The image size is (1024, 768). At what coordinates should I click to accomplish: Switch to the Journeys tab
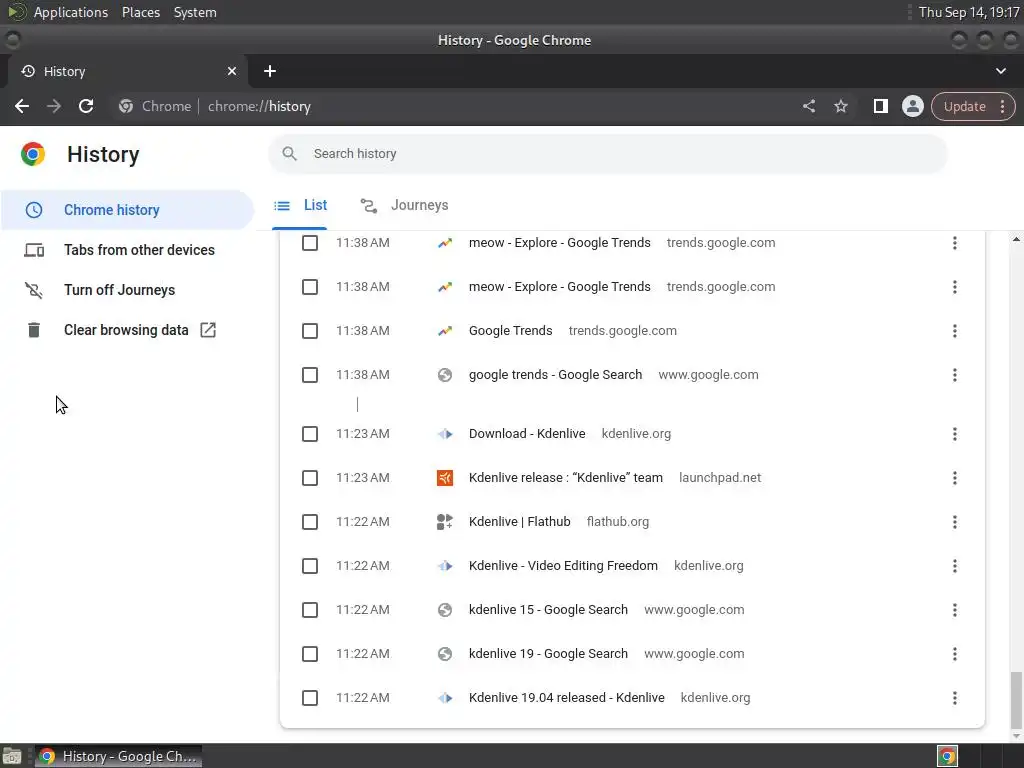(x=404, y=205)
